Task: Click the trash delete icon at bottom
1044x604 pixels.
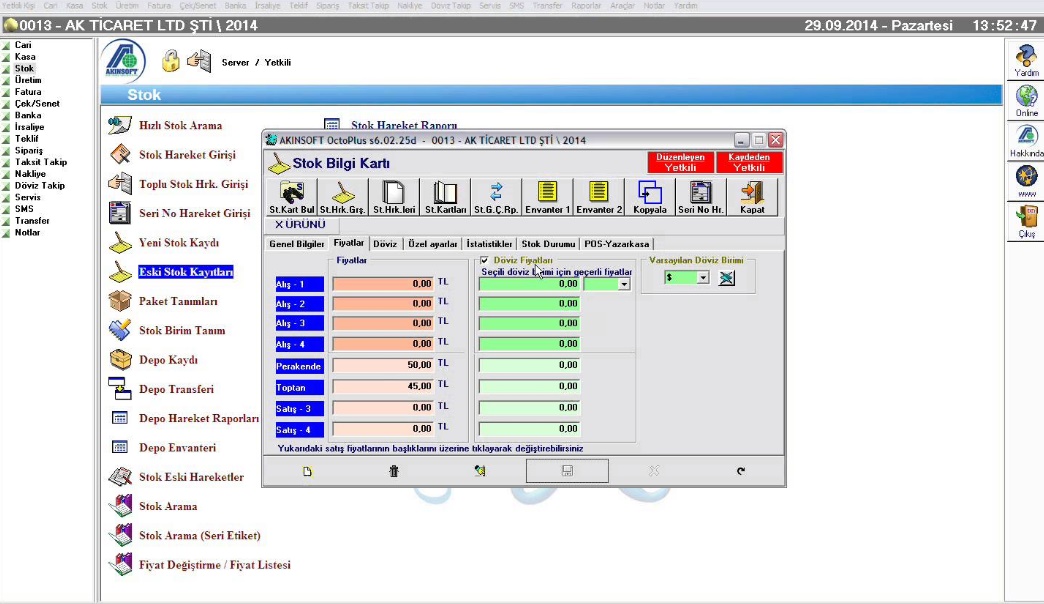Action: pyautogui.click(x=394, y=471)
